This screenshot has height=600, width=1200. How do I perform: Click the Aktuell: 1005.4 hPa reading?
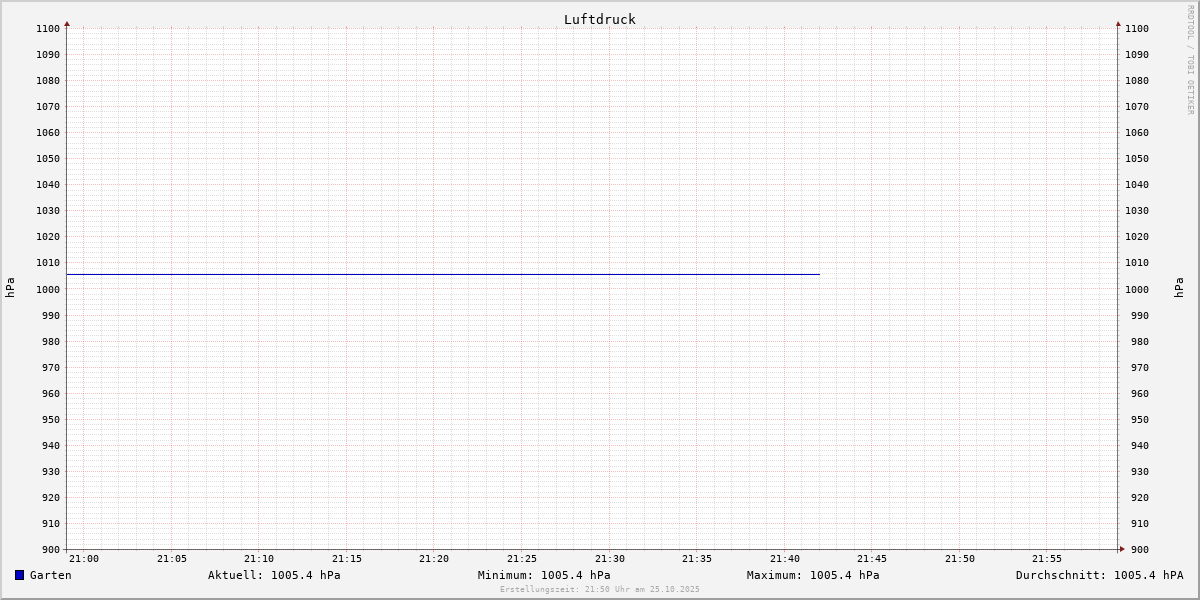274,575
